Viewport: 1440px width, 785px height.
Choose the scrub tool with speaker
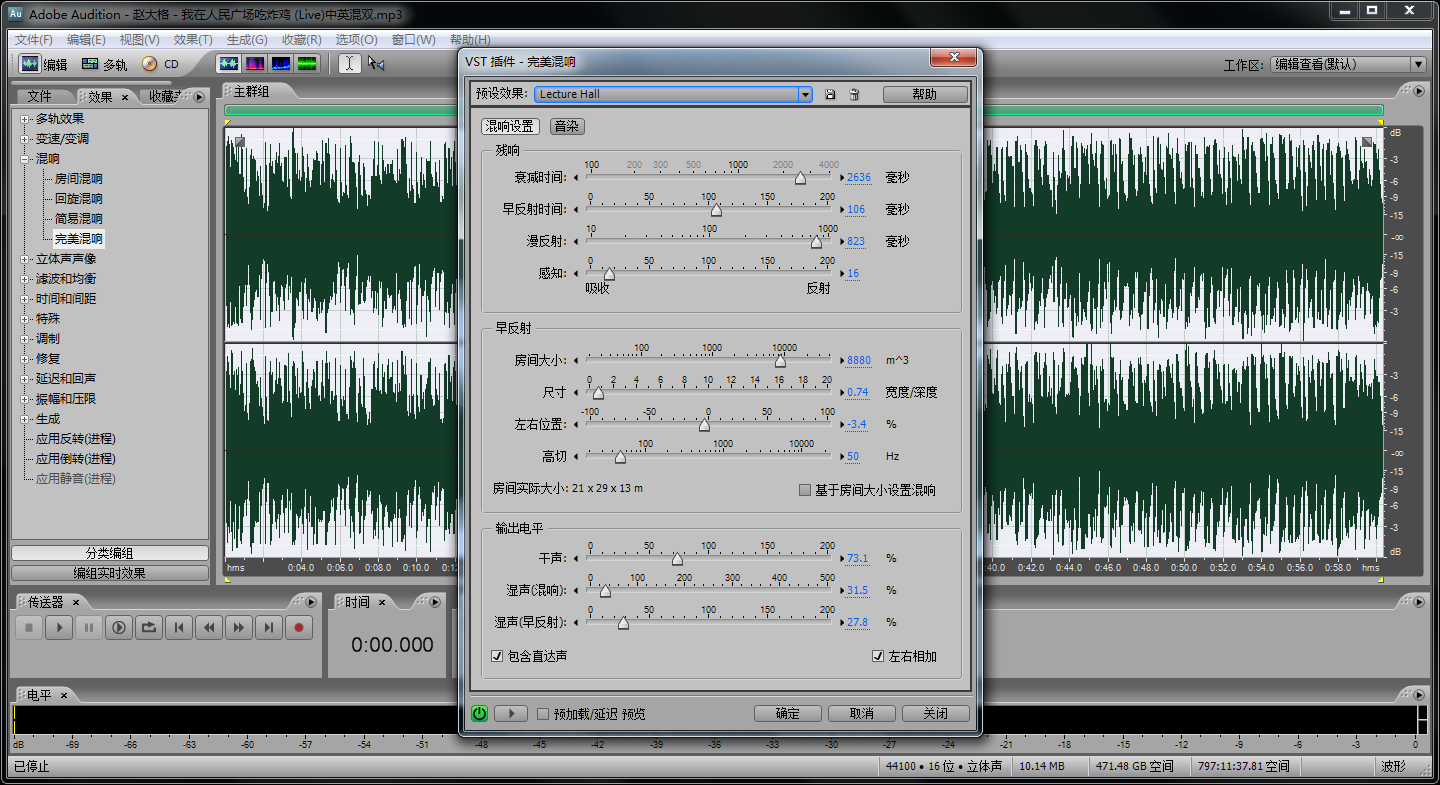[376, 63]
